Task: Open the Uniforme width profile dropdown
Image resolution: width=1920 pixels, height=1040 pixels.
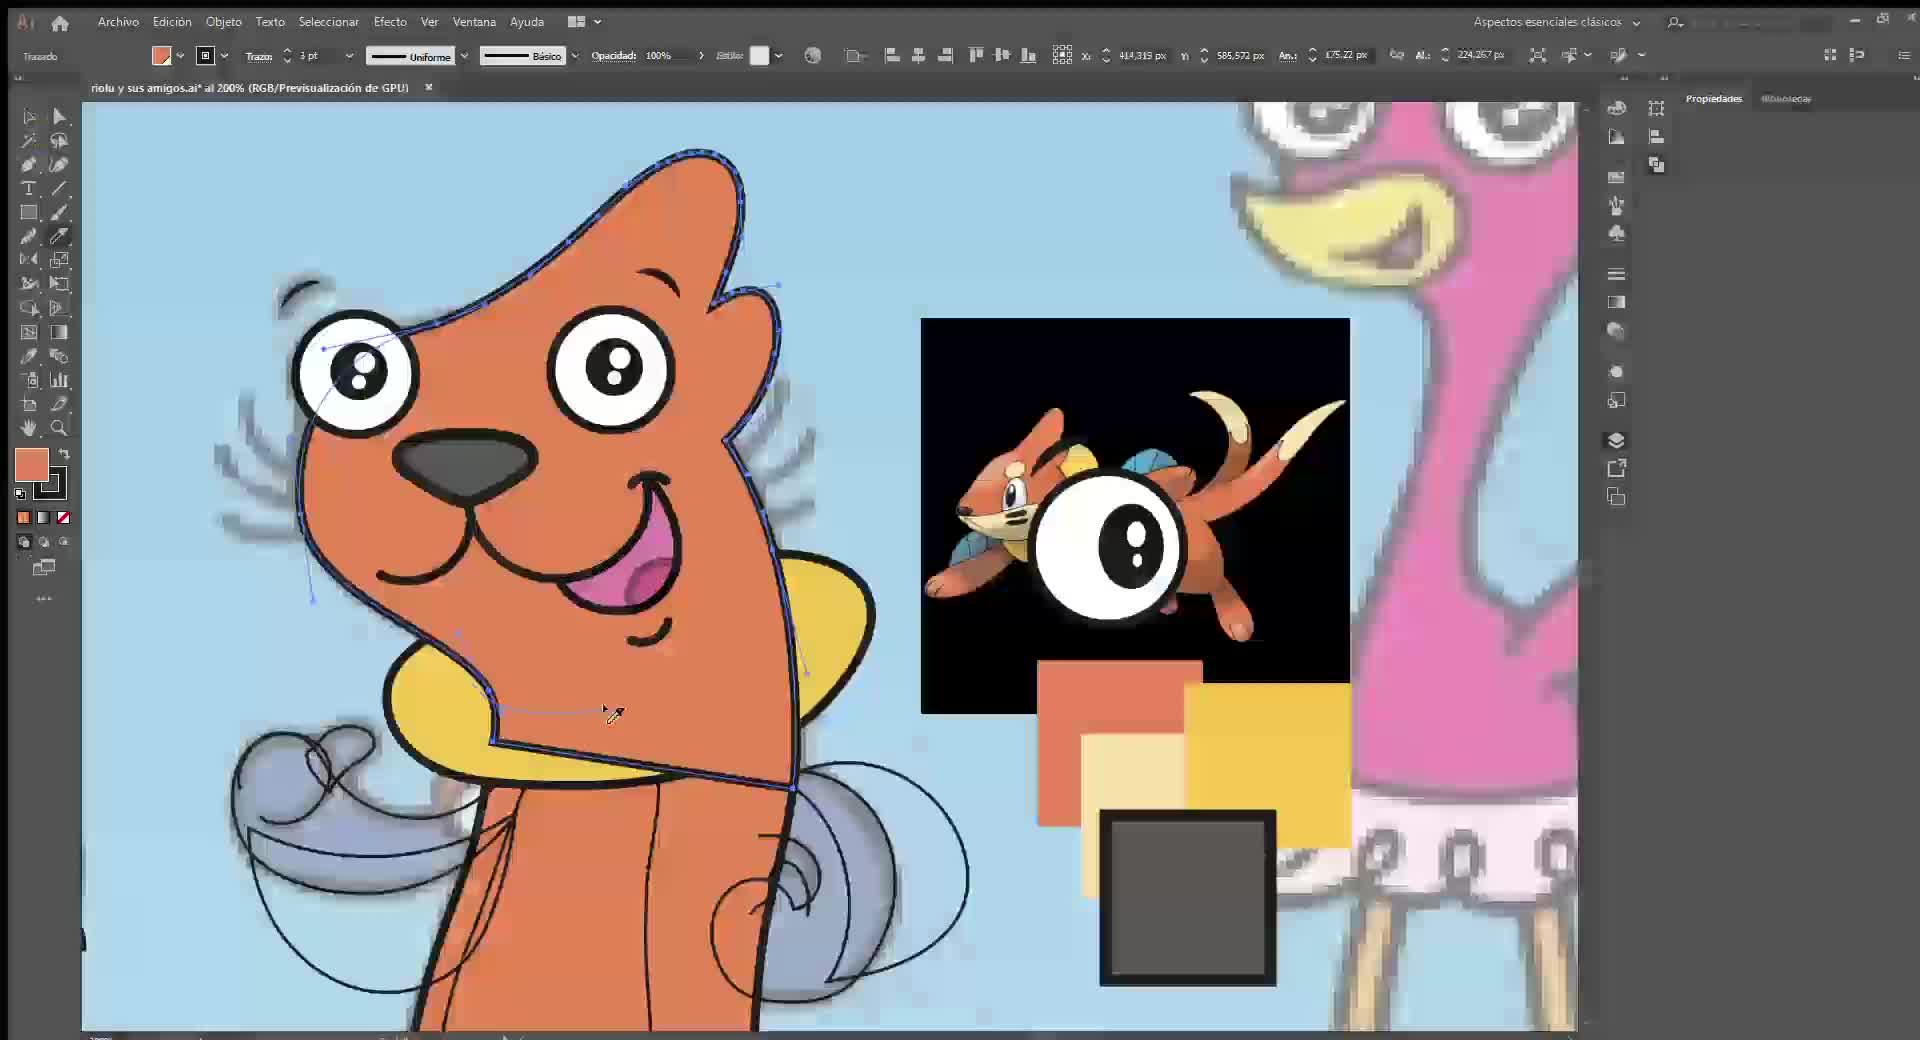Action: tap(464, 56)
